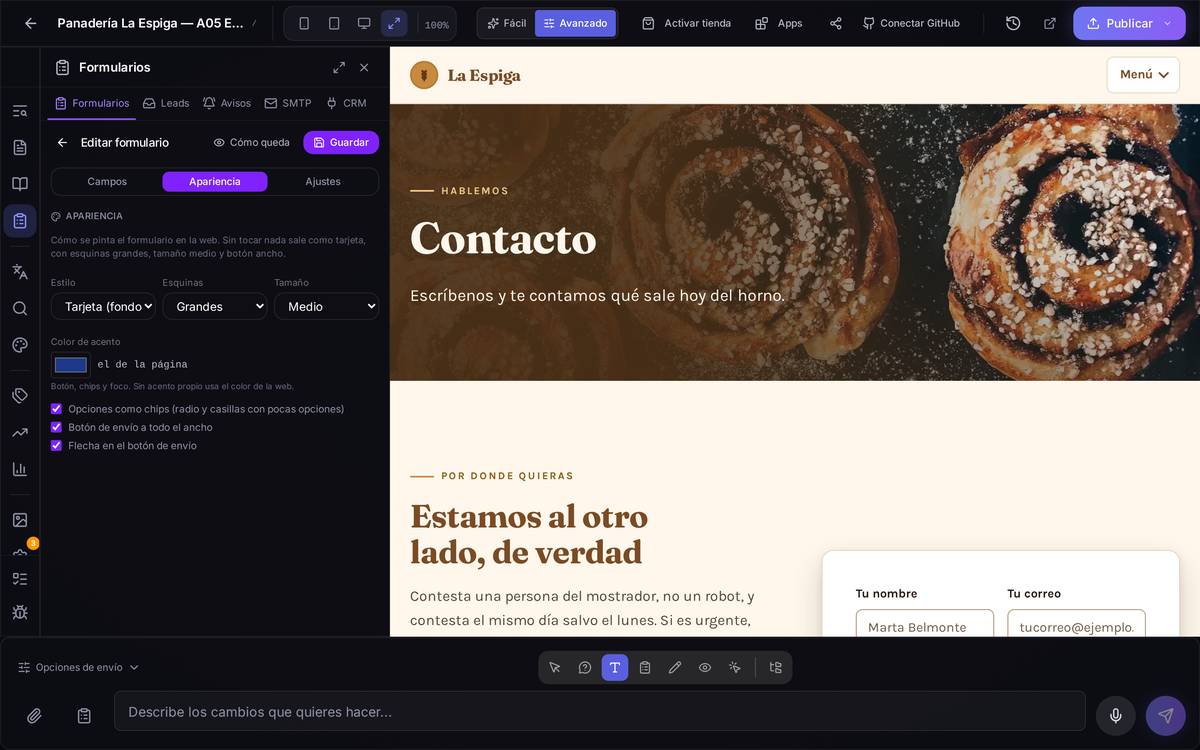Image resolution: width=1200 pixels, height=750 pixels.
Task: Open the Leads tab
Action: click(166, 103)
